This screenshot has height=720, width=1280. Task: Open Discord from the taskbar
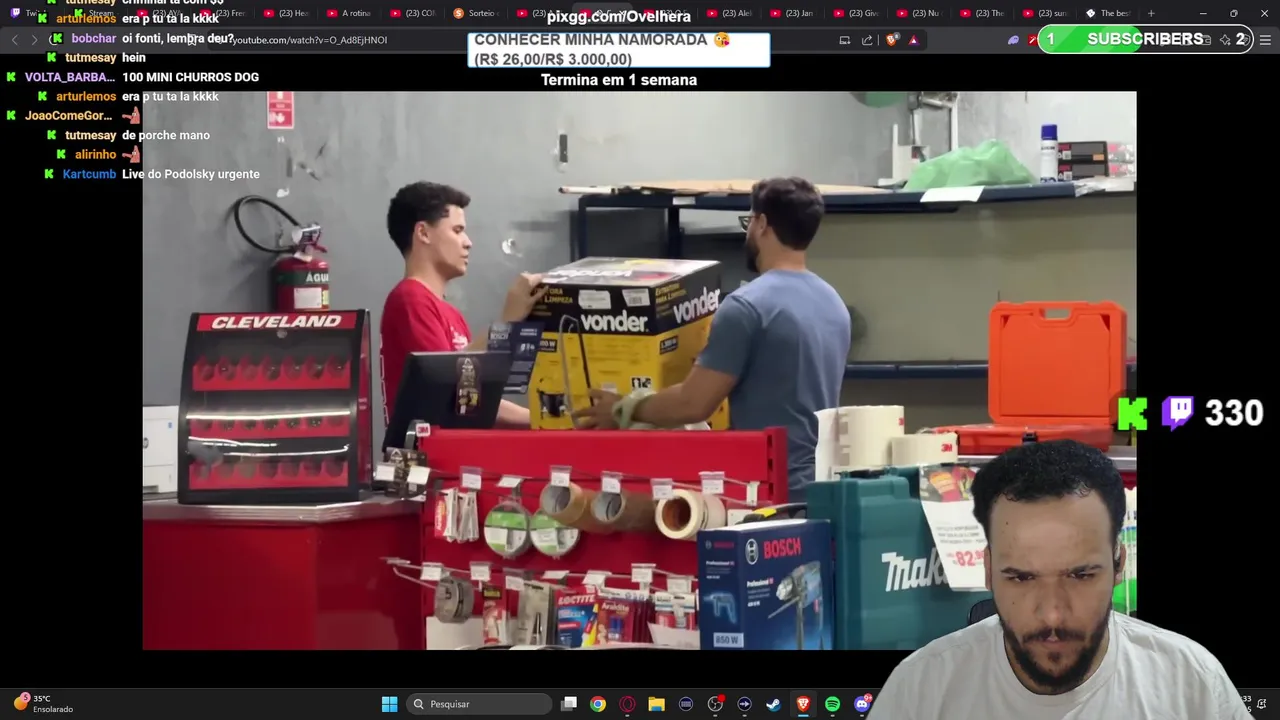(x=862, y=704)
